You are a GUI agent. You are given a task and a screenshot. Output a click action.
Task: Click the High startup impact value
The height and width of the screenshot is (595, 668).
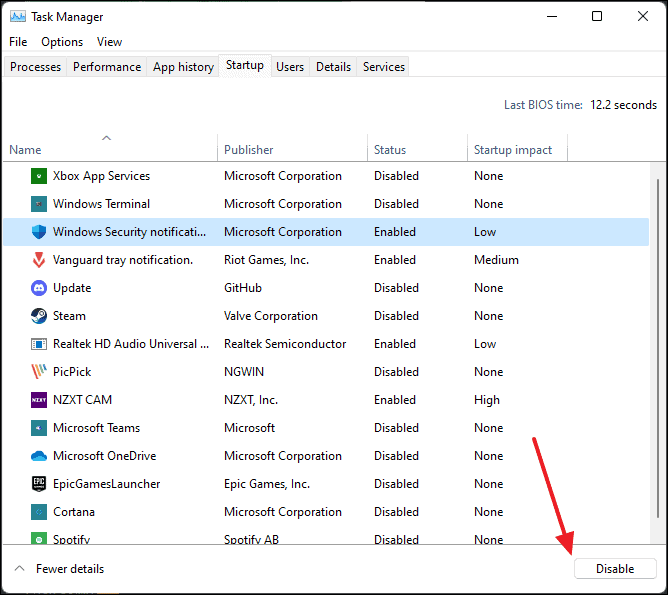tap(487, 400)
